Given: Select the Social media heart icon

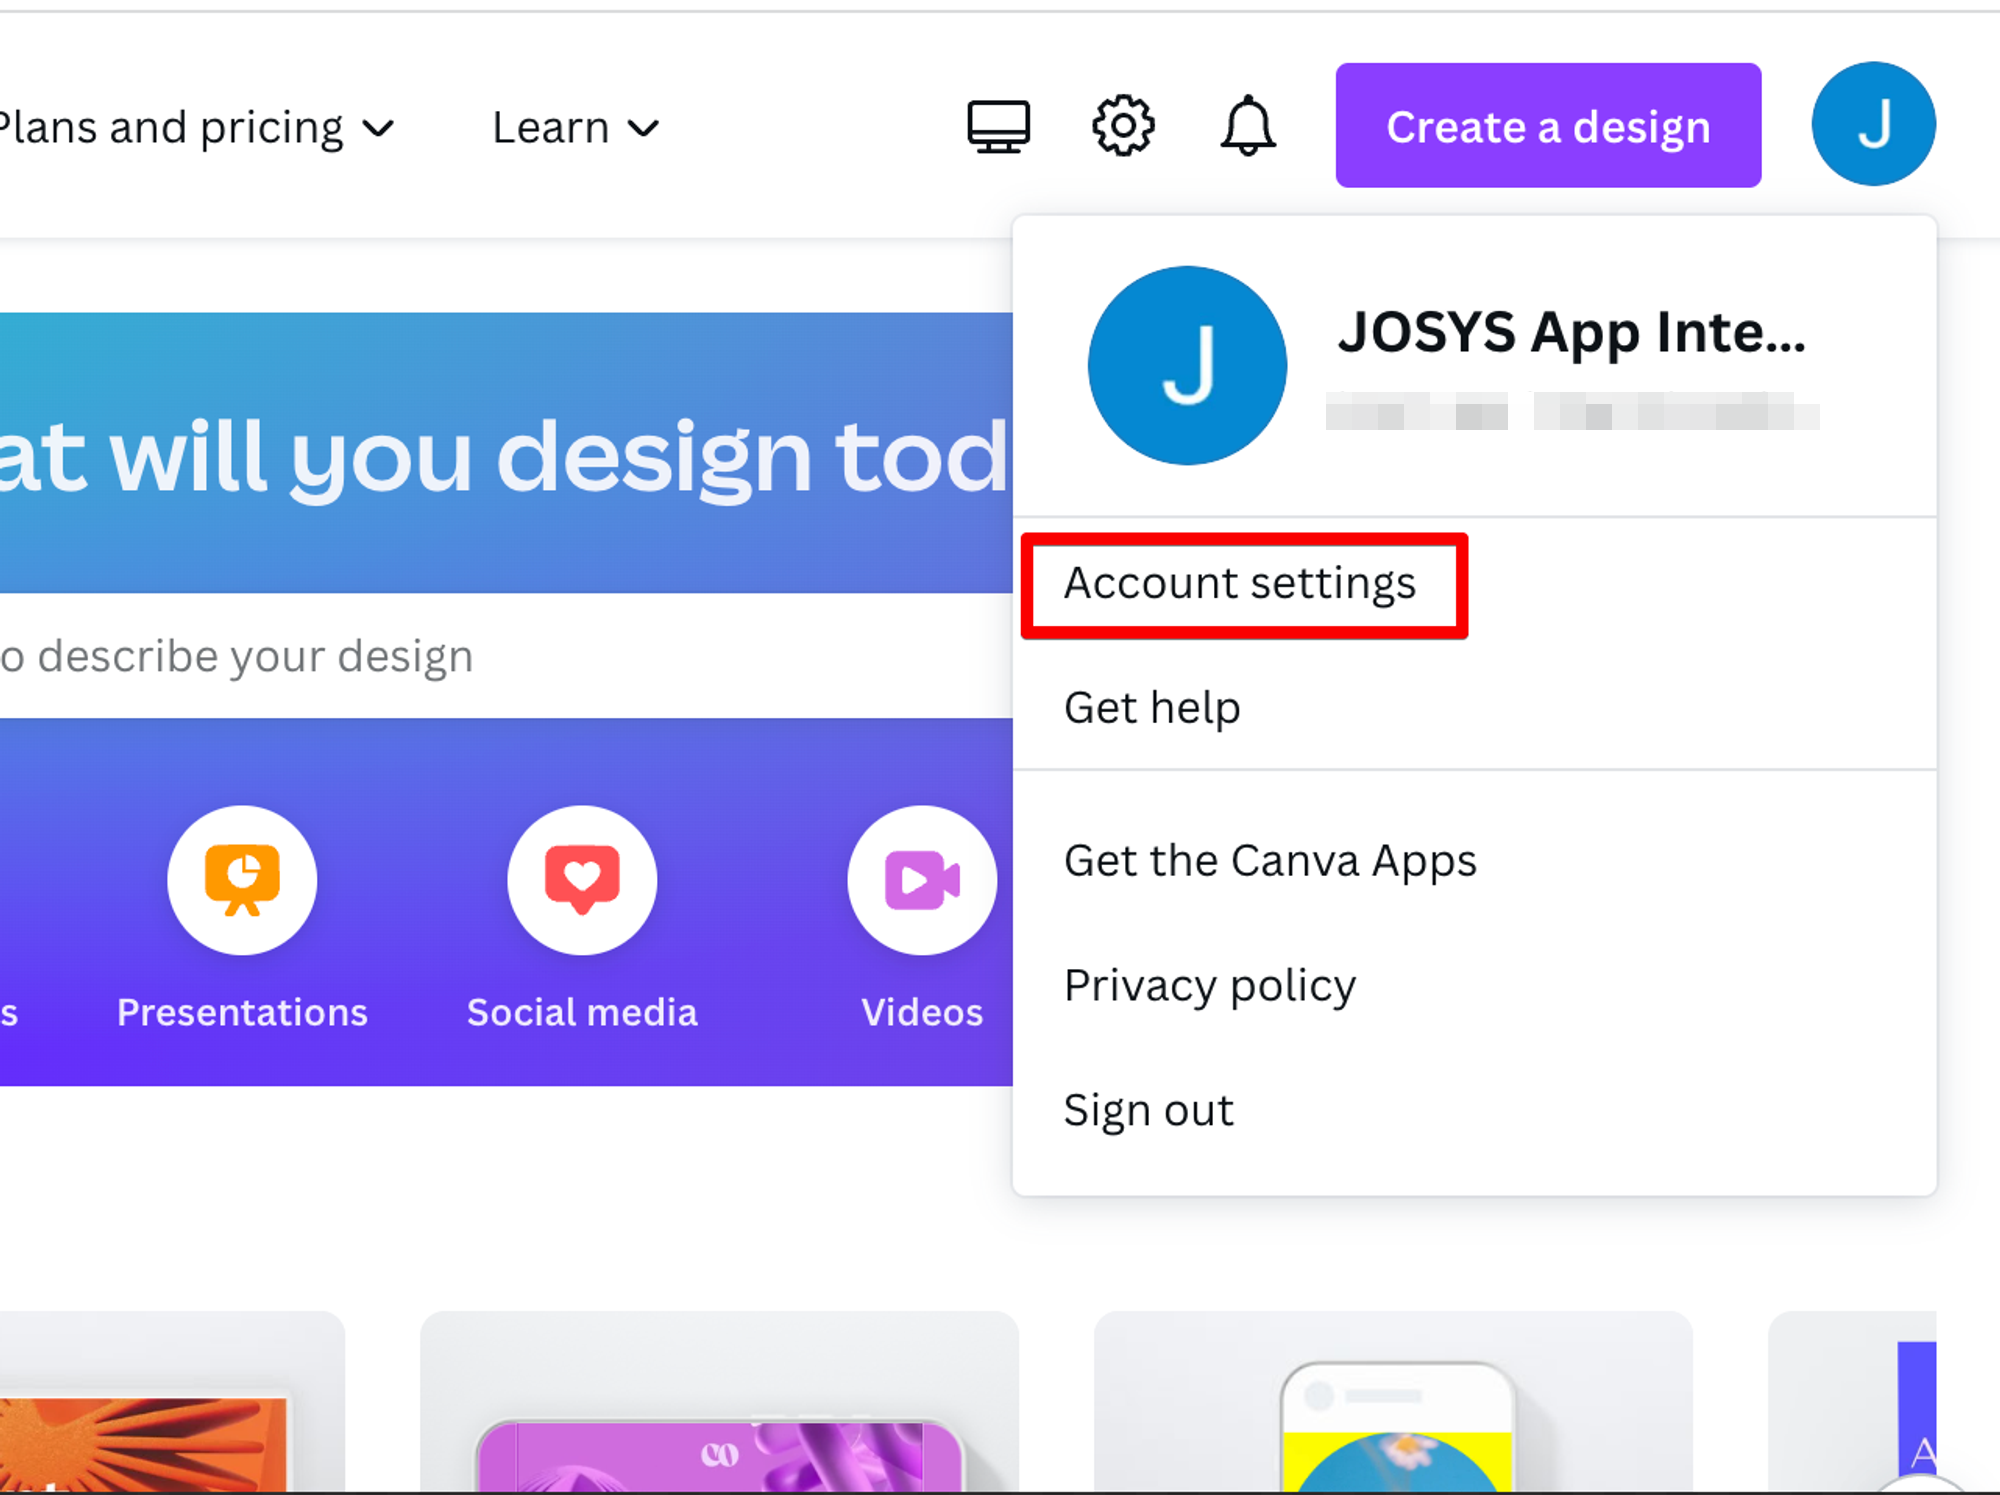Looking at the screenshot, I should (582, 880).
